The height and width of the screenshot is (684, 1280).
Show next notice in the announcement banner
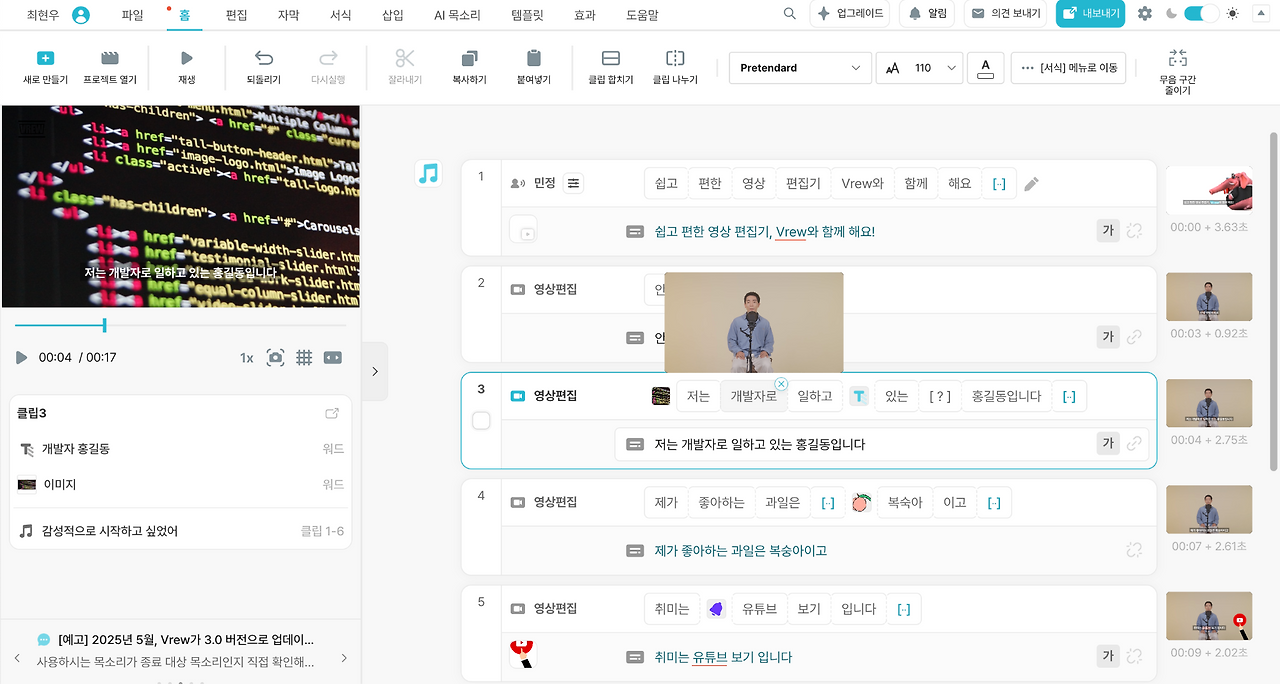[x=344, y=658]
